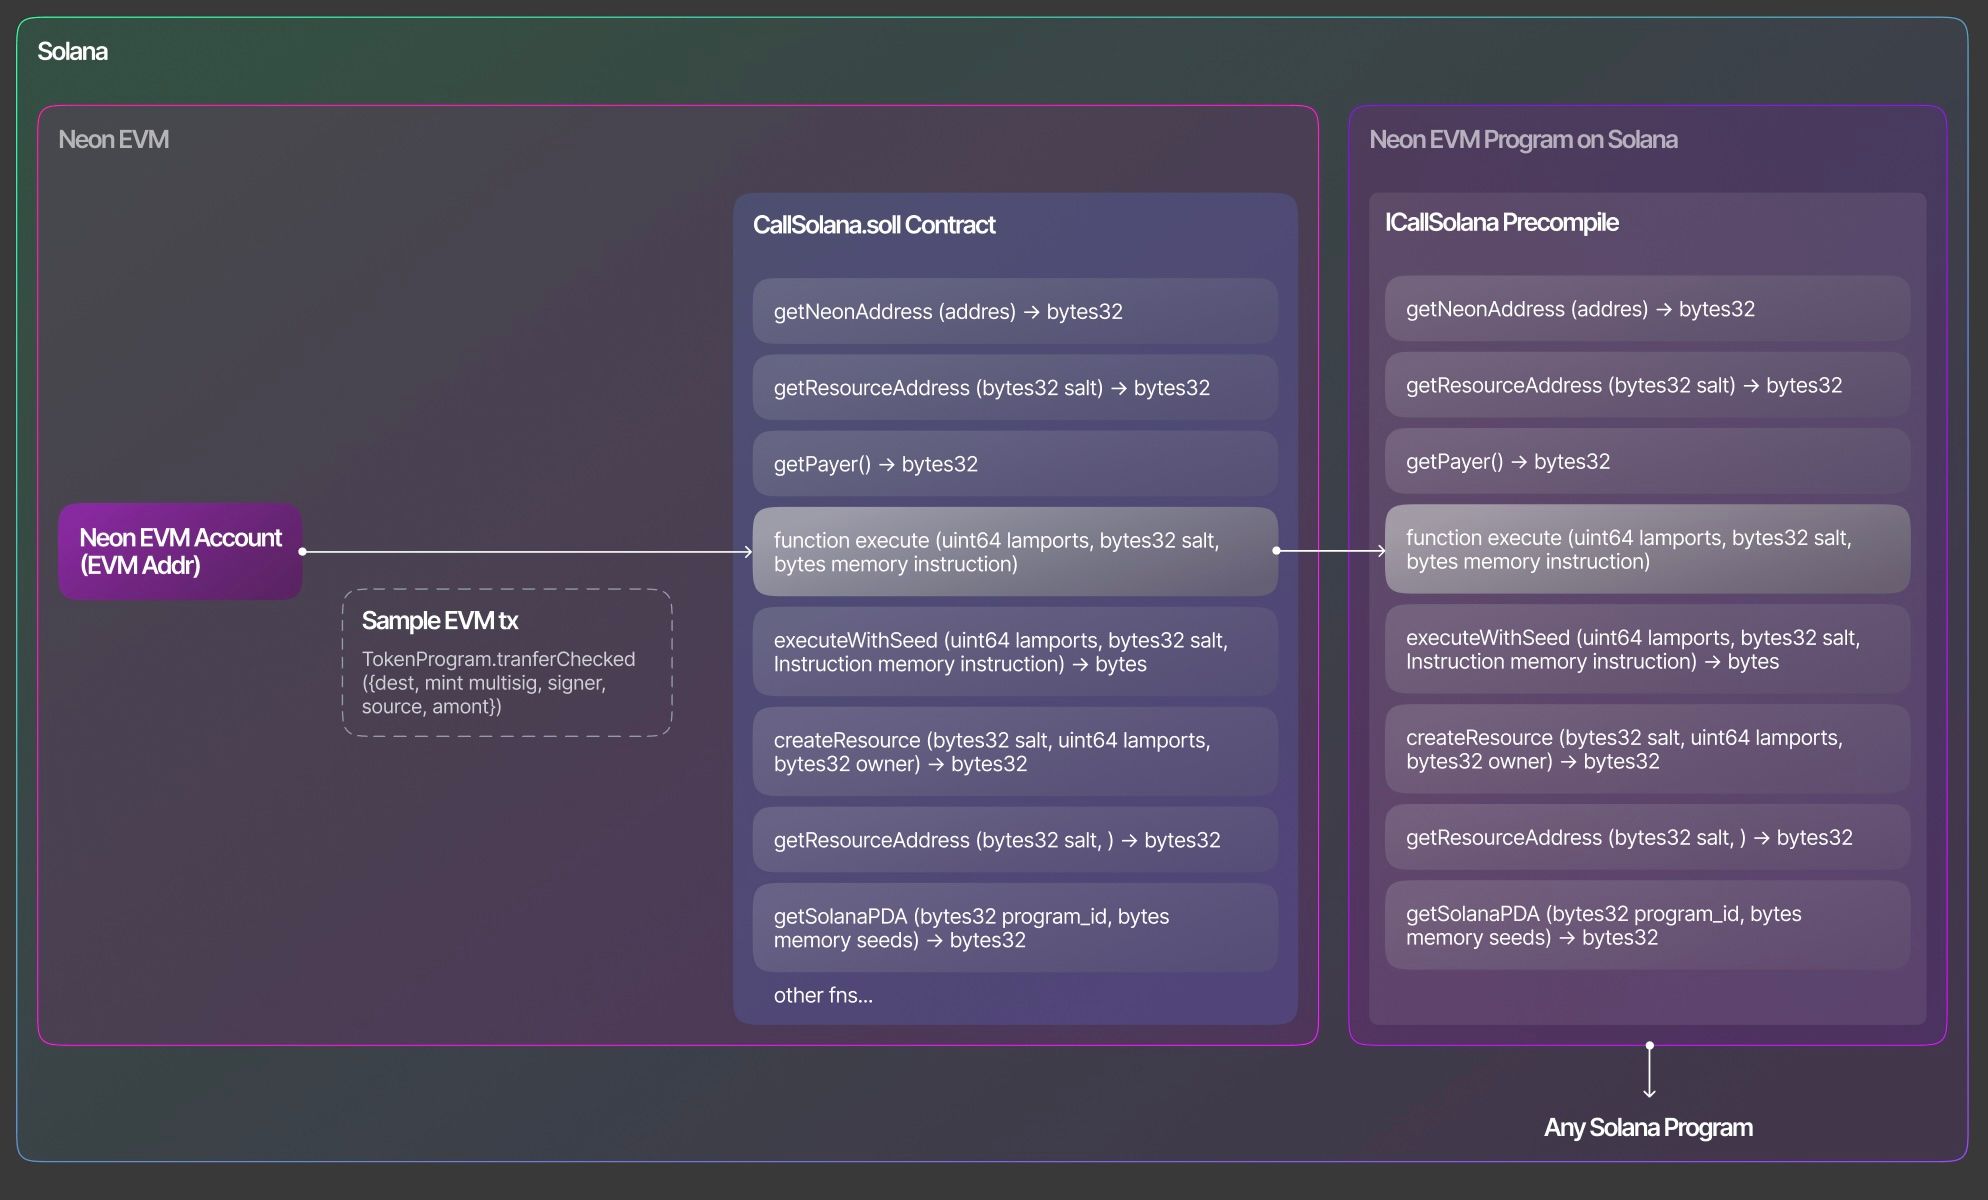Click the highlighted function execute in CallSolana contract
Screen dimensions: 1988x1200
click(1014, 551)
